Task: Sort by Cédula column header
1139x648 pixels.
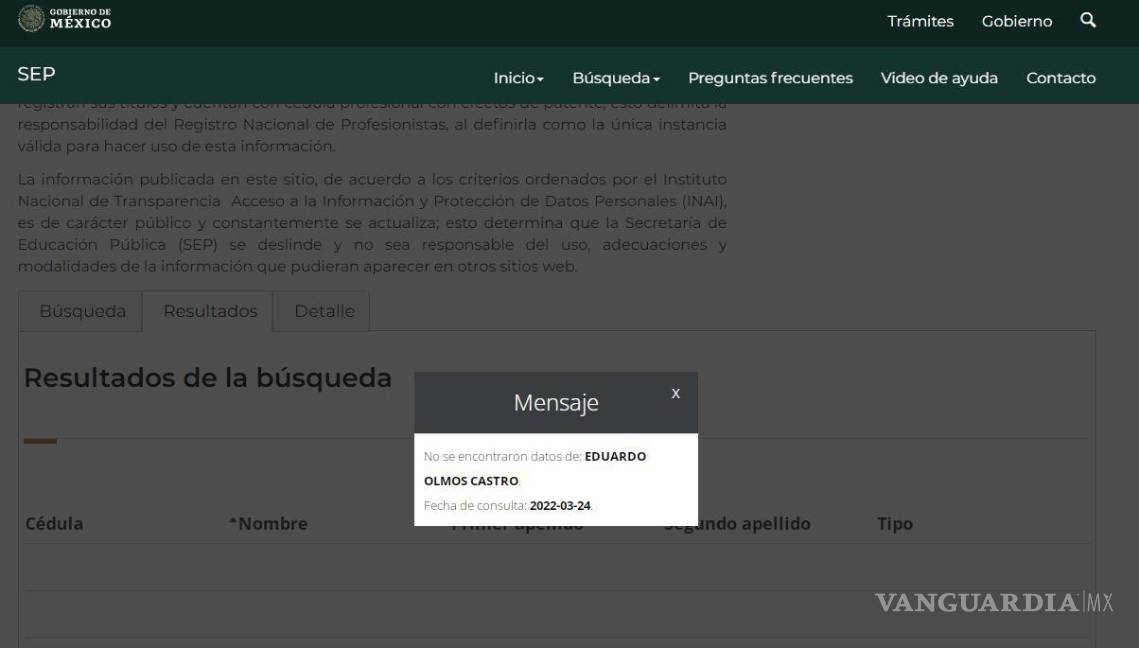Action: click(x=54, y=524)
